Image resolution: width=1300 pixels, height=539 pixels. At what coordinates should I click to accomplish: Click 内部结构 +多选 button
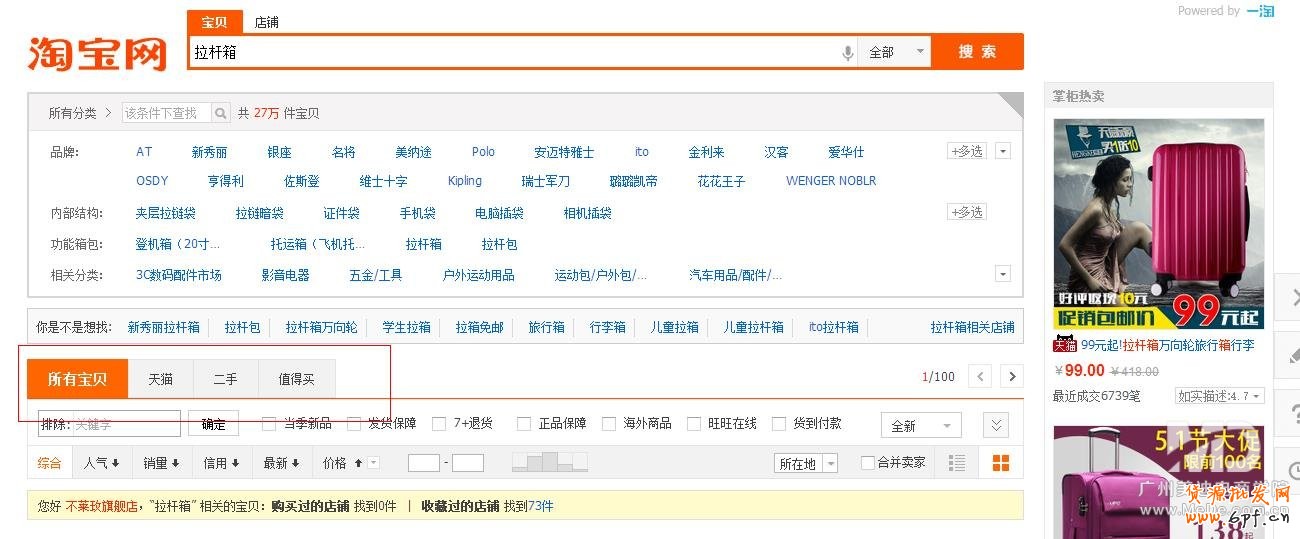tap(966, 212)
